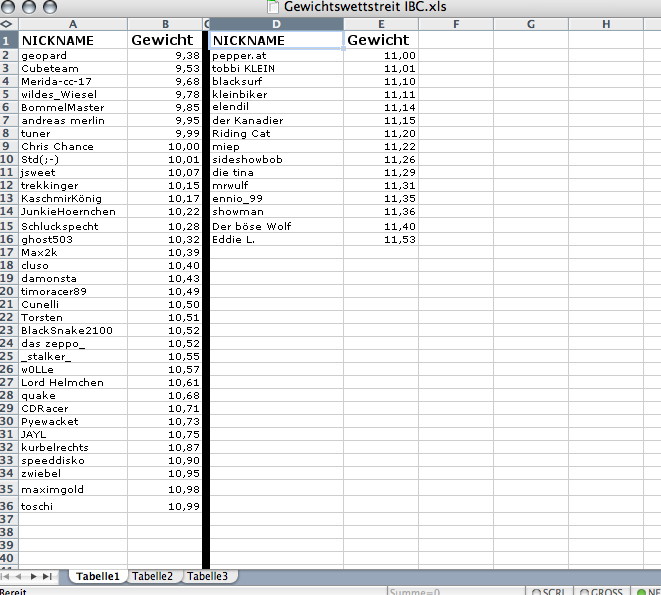Click the last sheet navigation arrow
The image size is (661, 595).
pyautogui.click(x=48, y=576)
